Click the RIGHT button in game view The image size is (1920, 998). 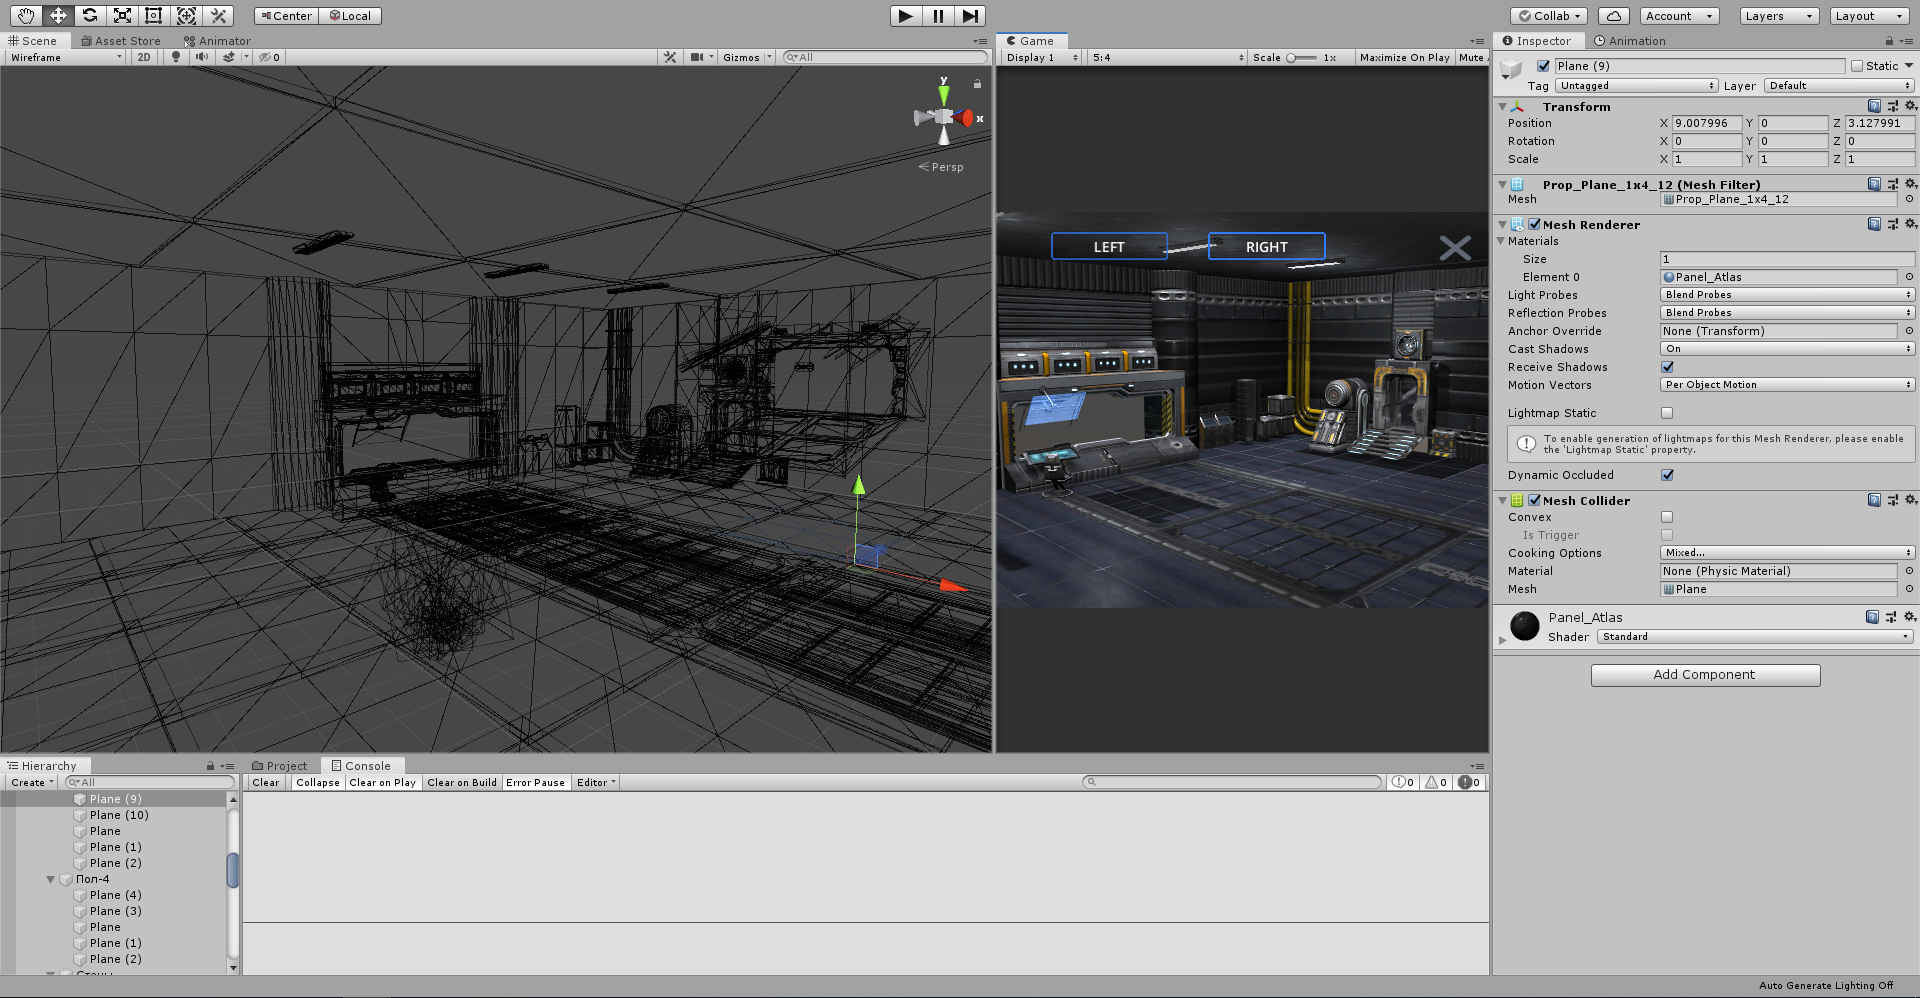[x=1266, y=246]
